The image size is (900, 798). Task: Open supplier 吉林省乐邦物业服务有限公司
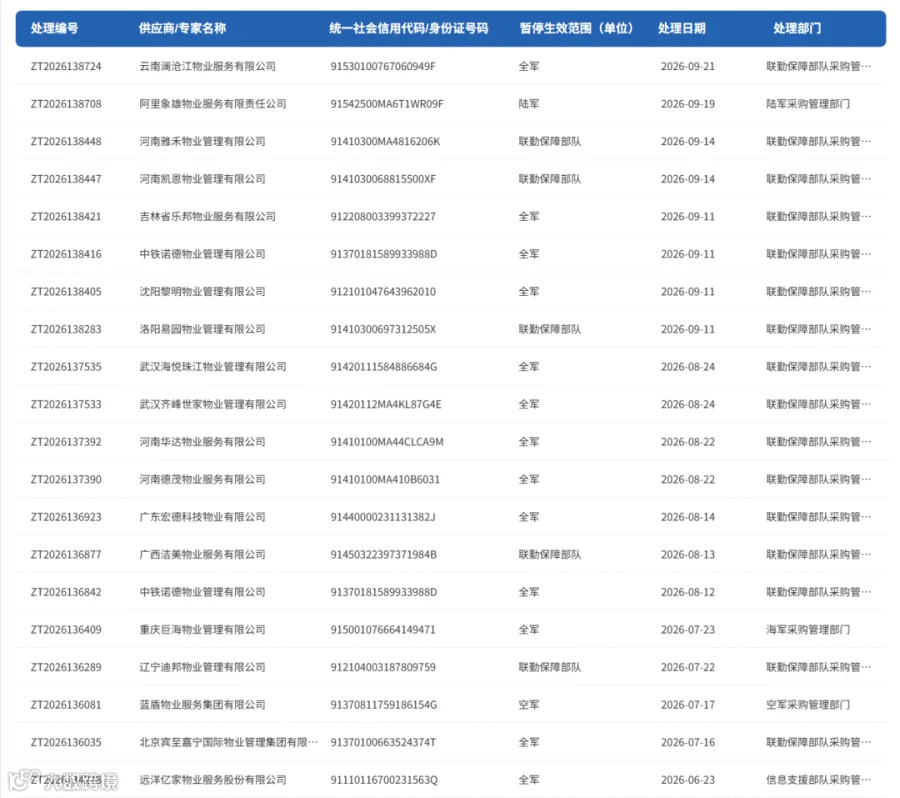[207, 216]
